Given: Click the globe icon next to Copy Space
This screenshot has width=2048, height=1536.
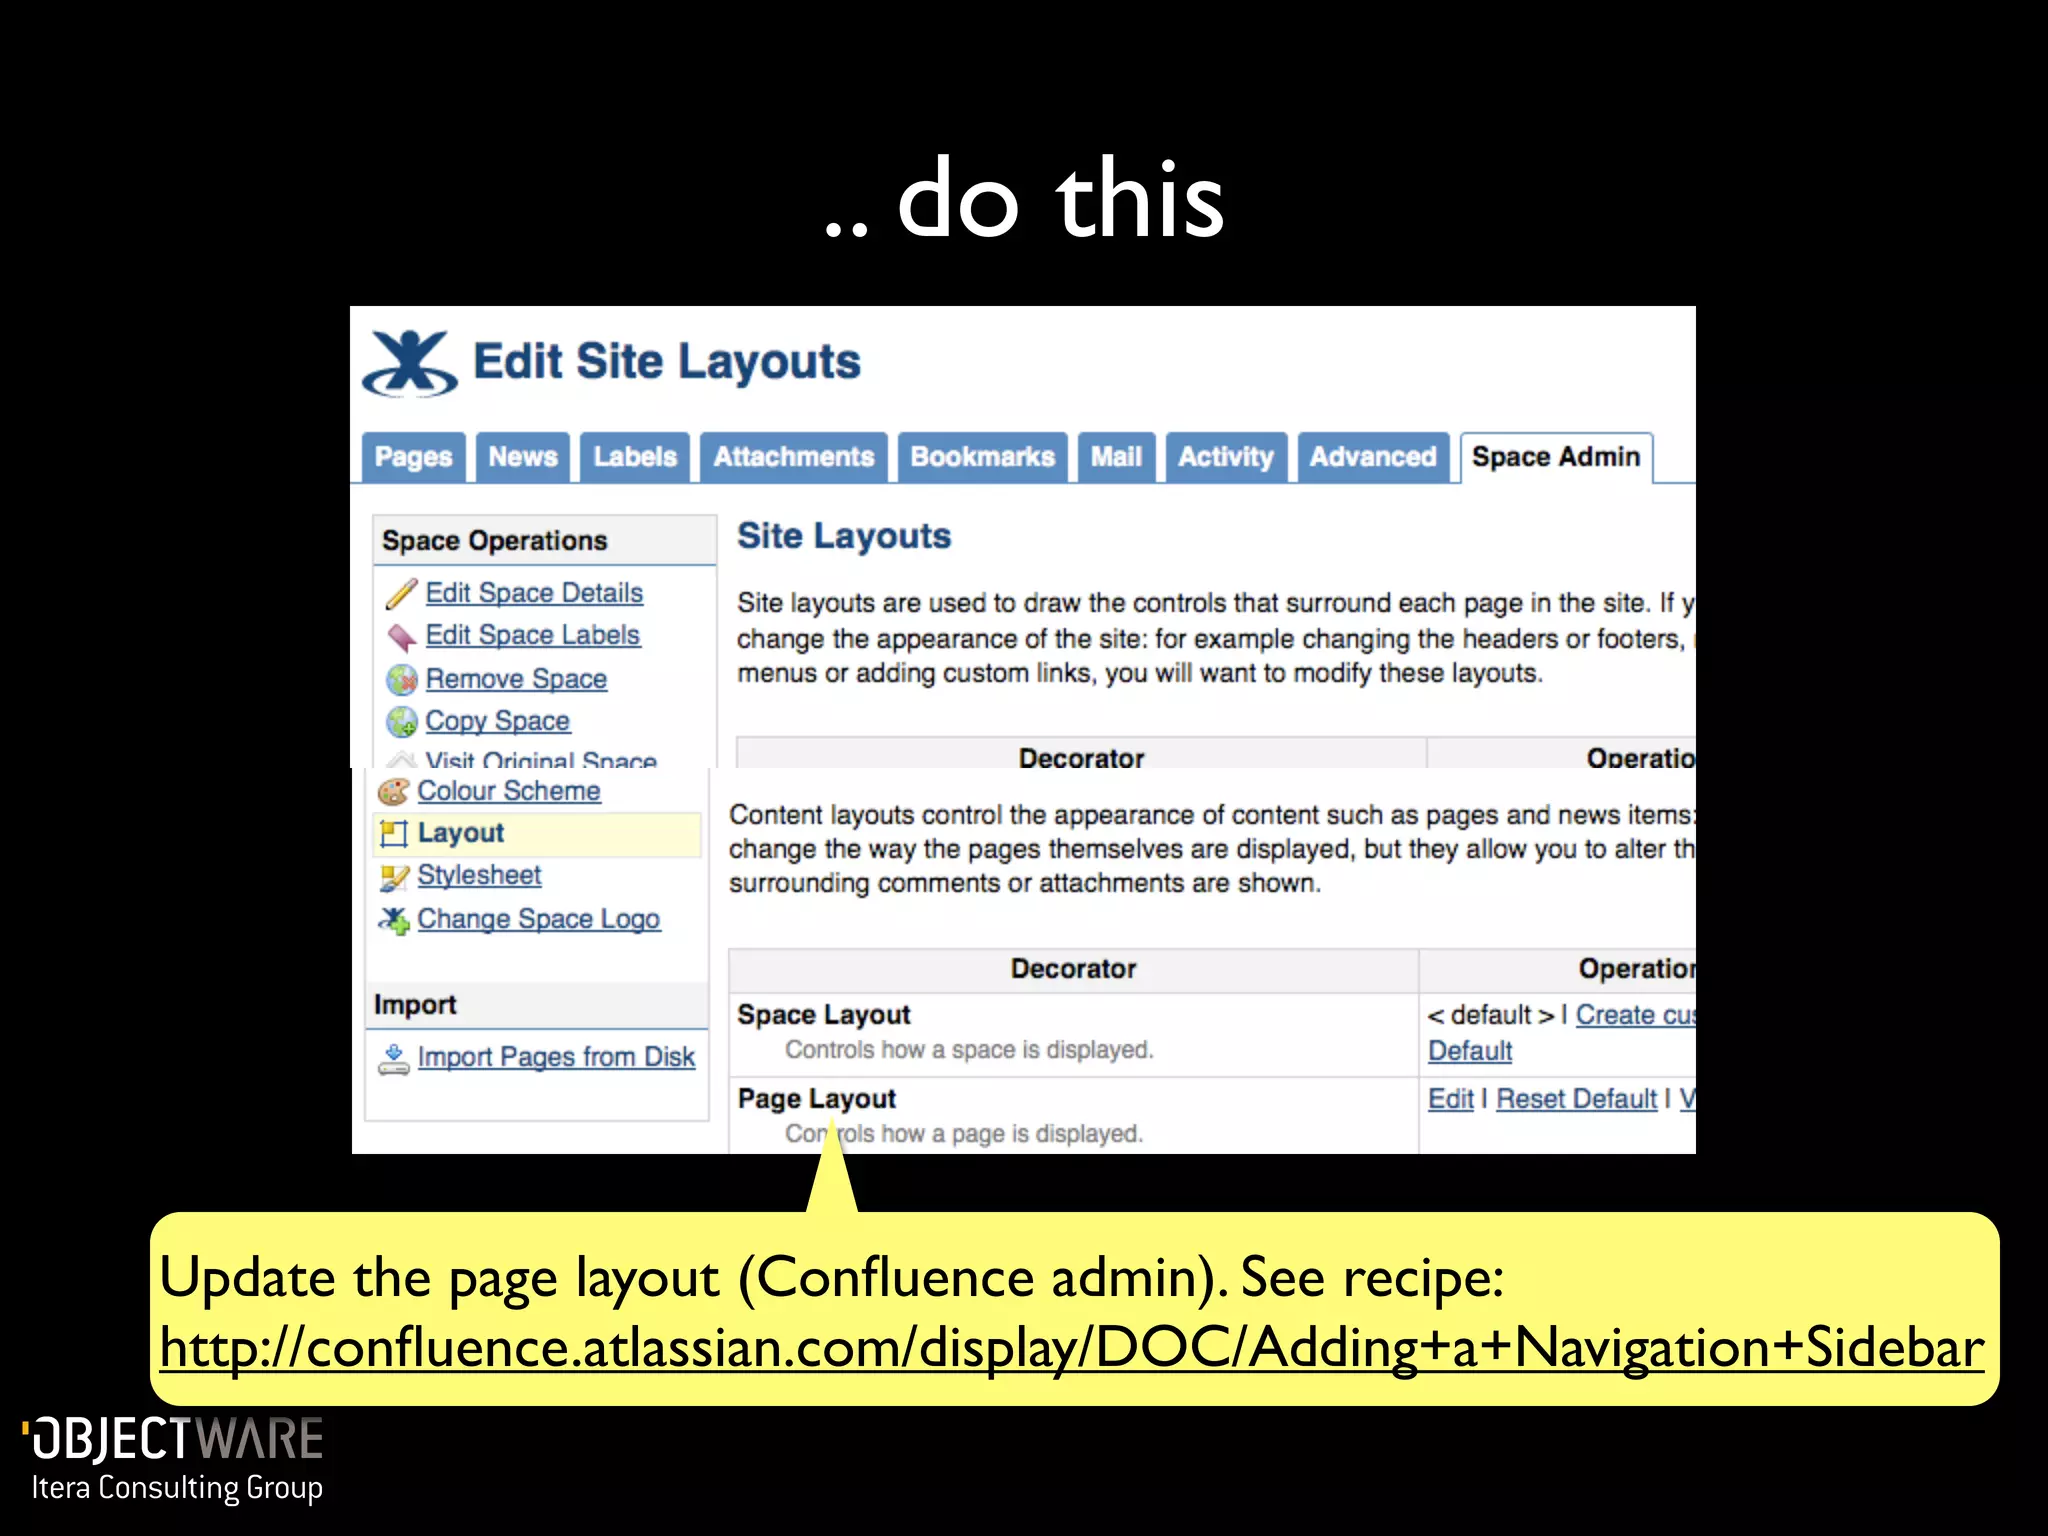Looking at the screenshot, I should coord(401,722).
